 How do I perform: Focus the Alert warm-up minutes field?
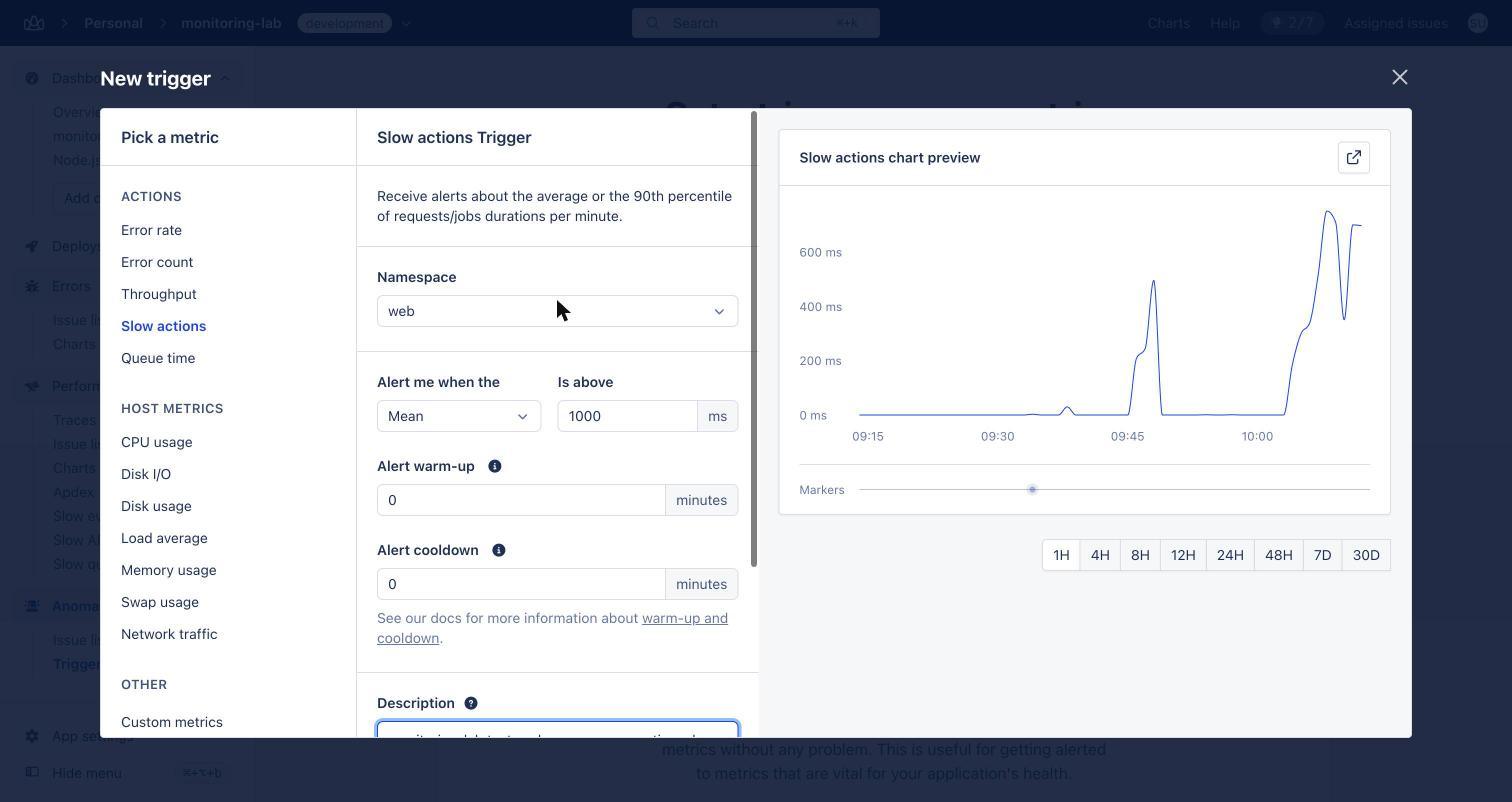tap(521, 500)
